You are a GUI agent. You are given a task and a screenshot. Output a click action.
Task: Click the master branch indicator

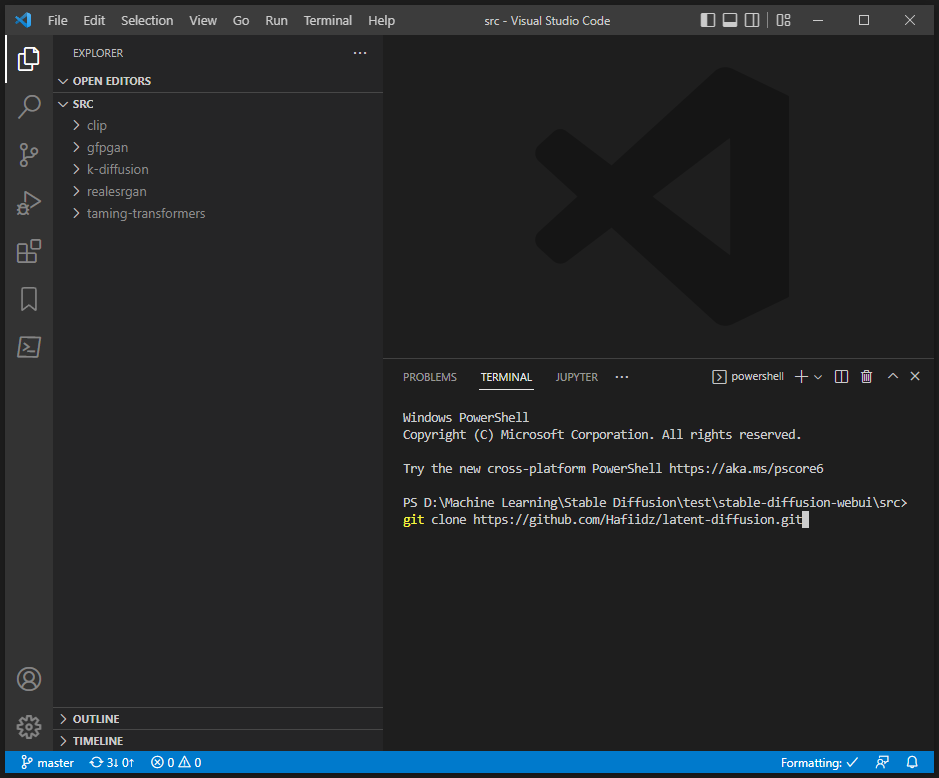click(x=47, y=762)
